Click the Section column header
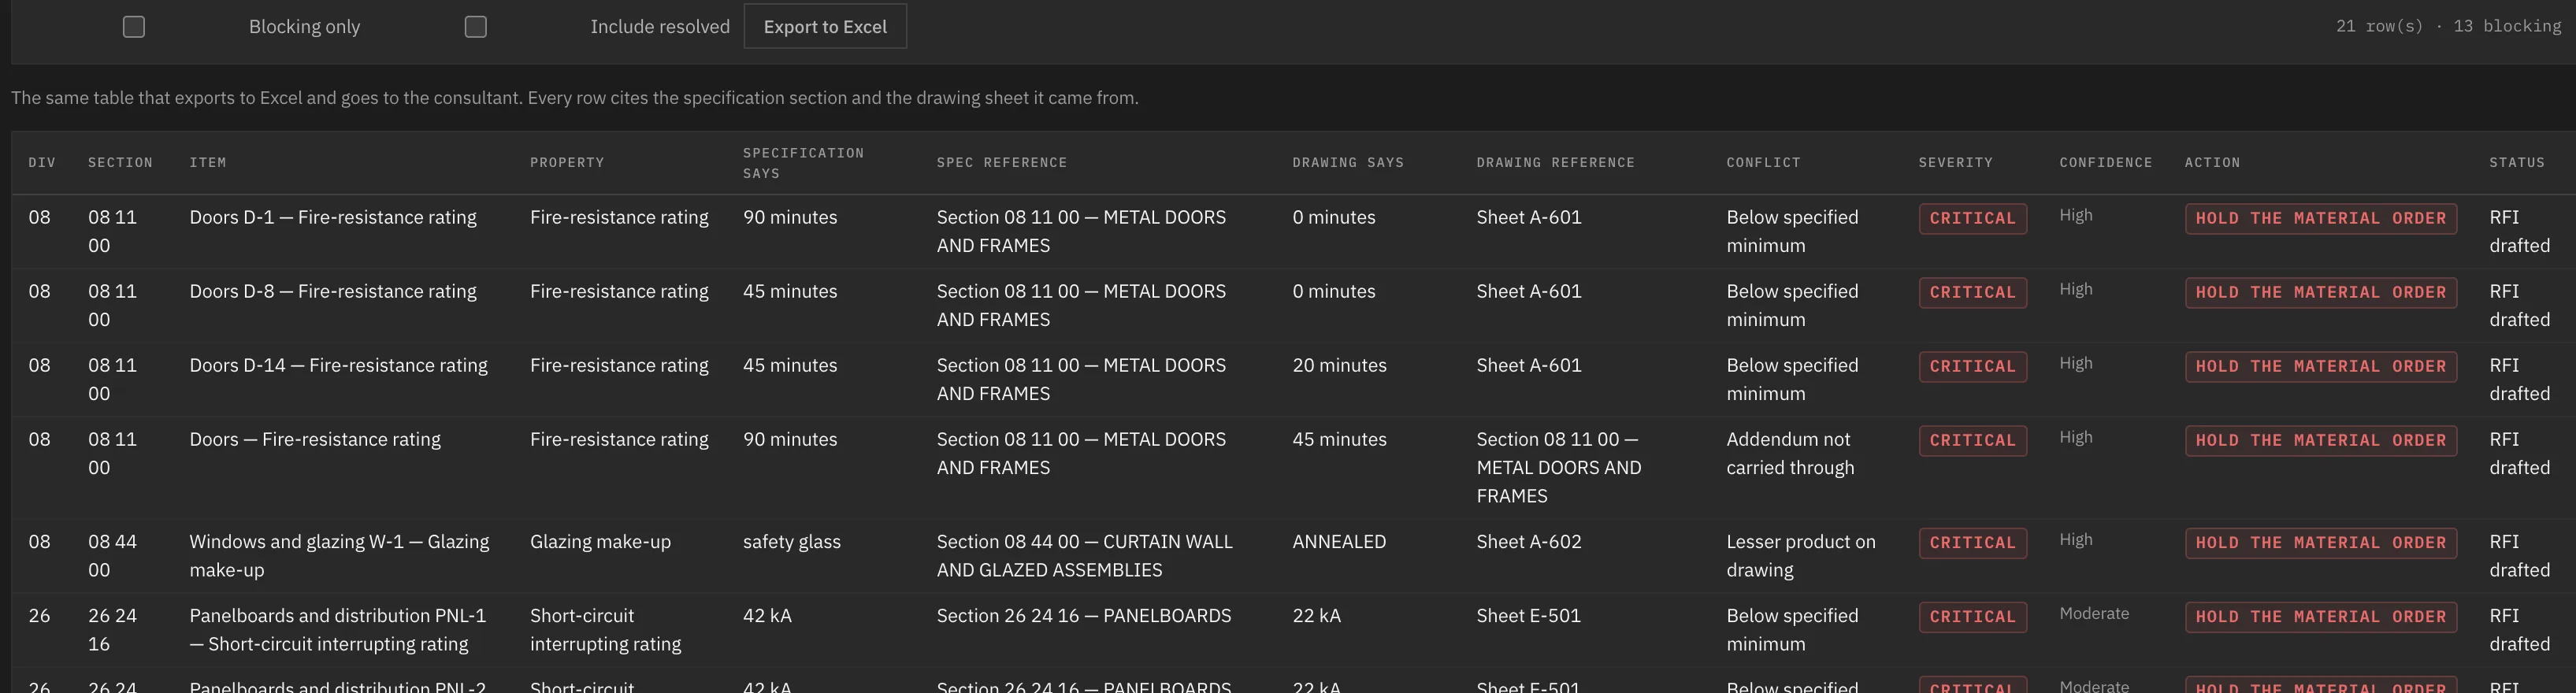 pyautogui.click(x=120, y=162)
